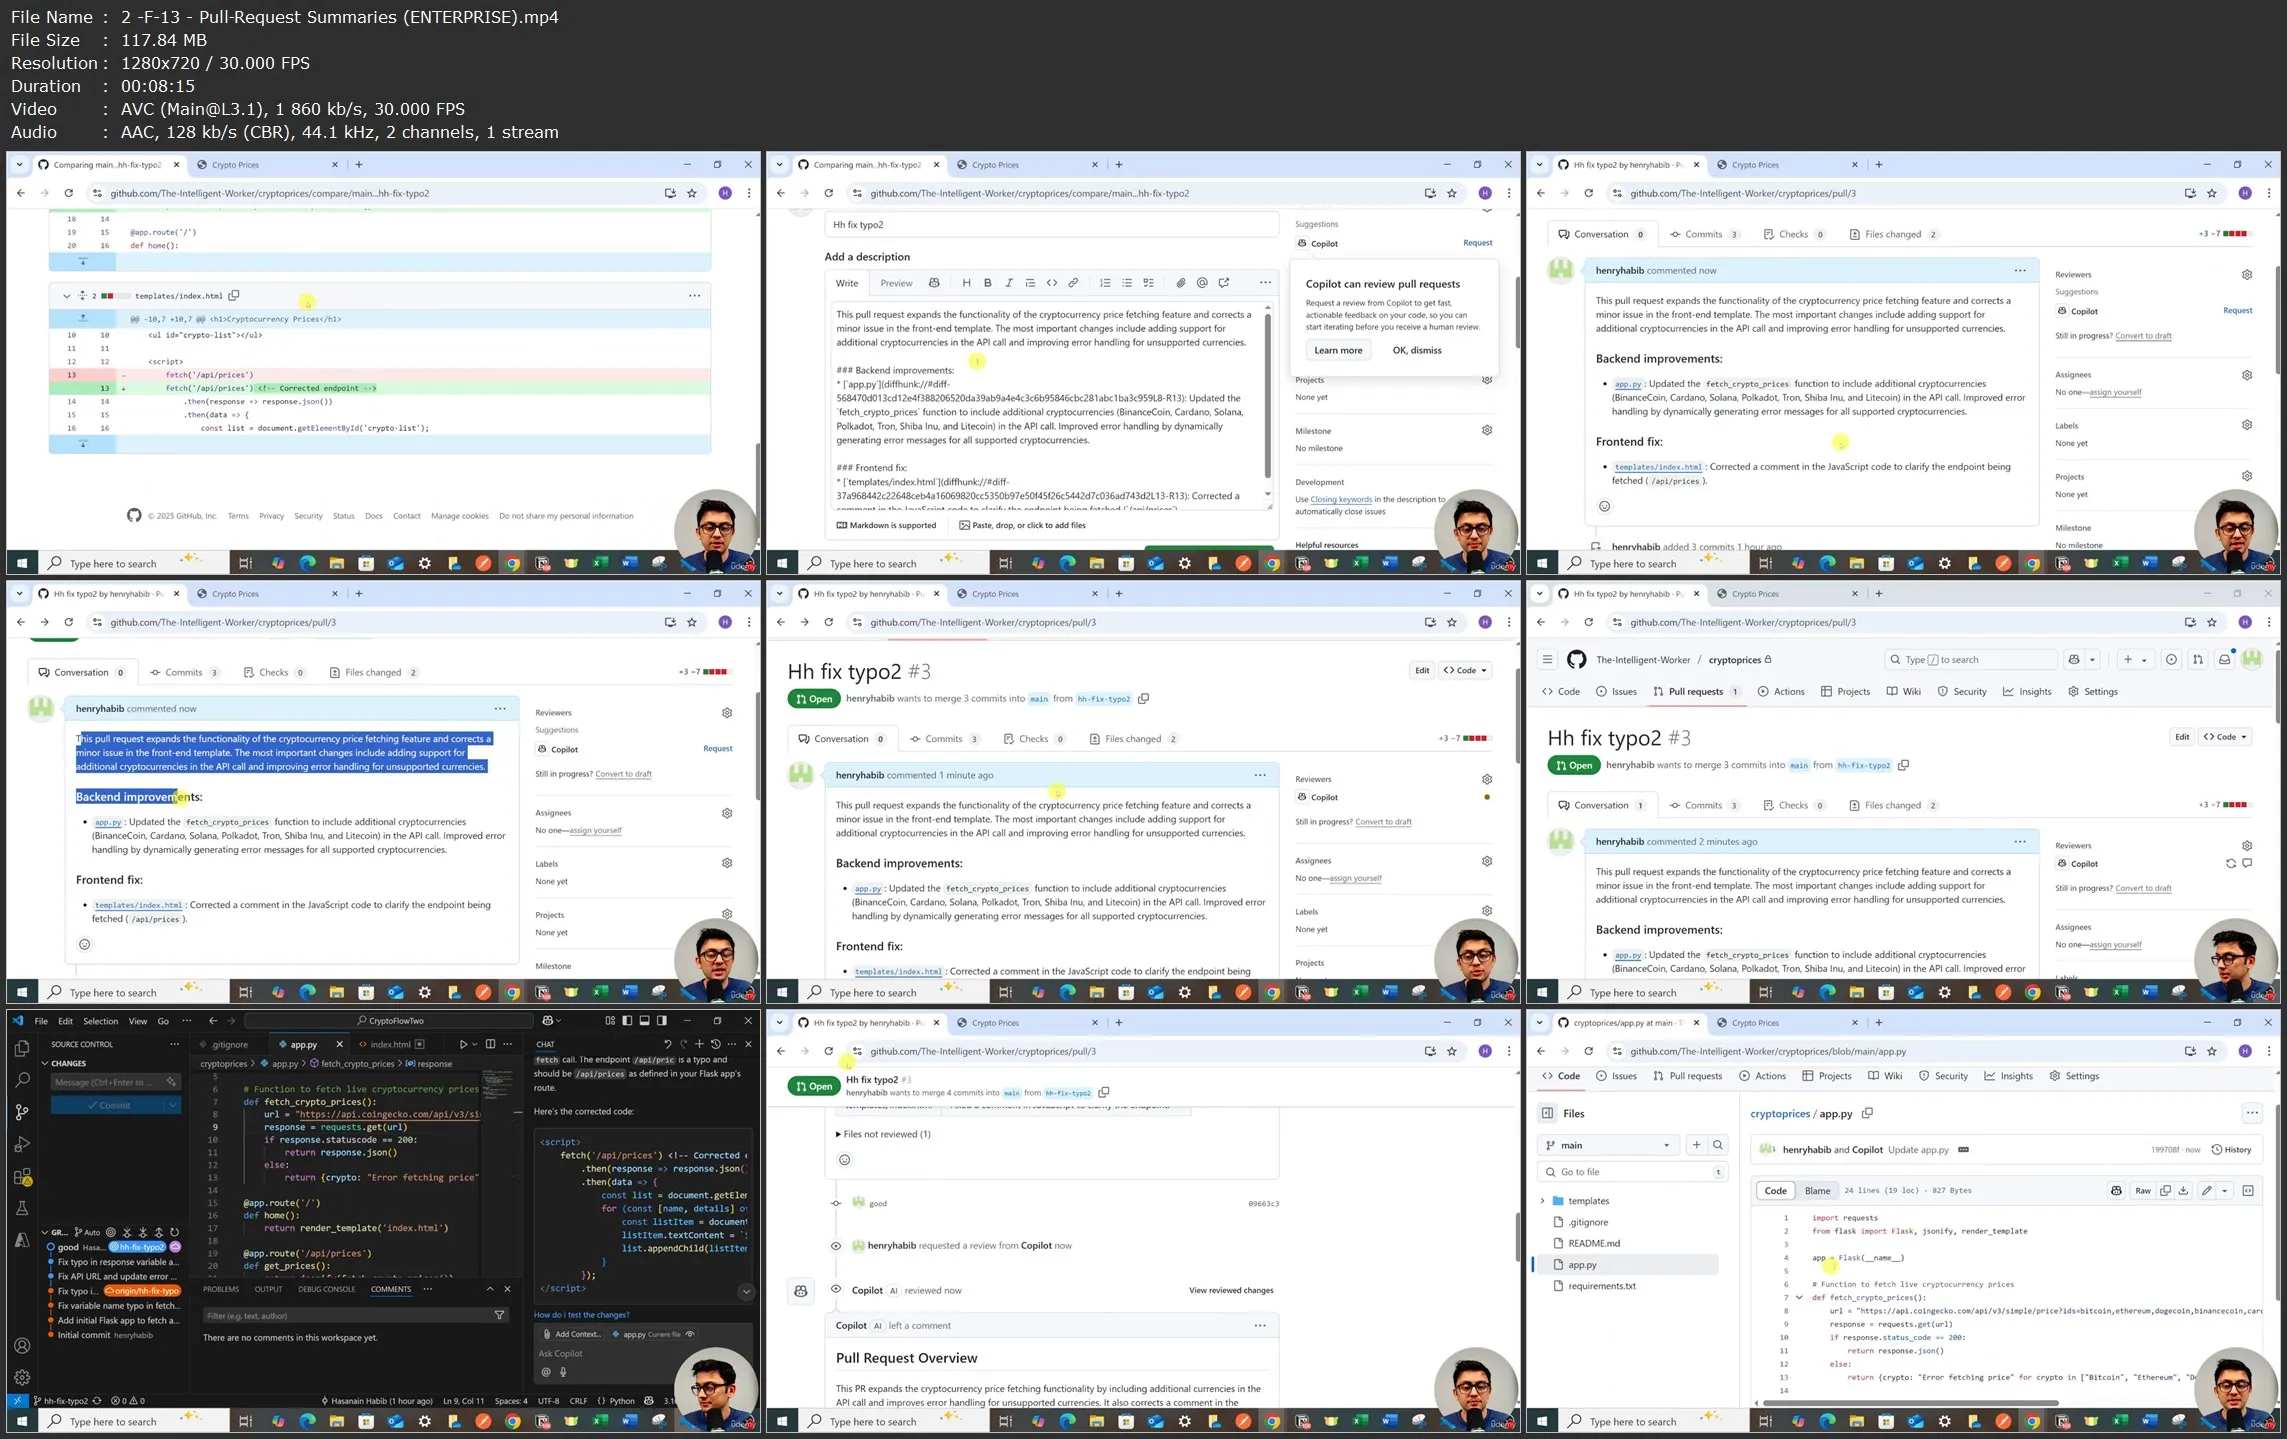The image size is (2287, 1439).
Task: Click the Bold icon in PR description editor
Action: coord(987,283)
